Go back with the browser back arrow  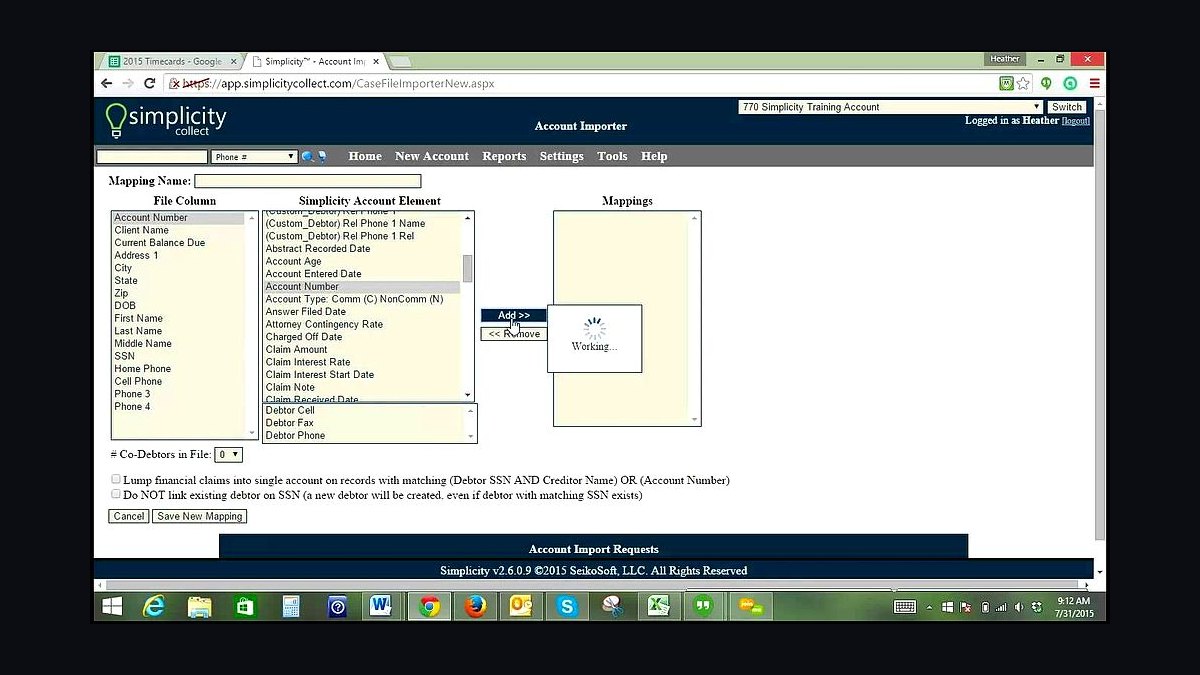point(108,84)
